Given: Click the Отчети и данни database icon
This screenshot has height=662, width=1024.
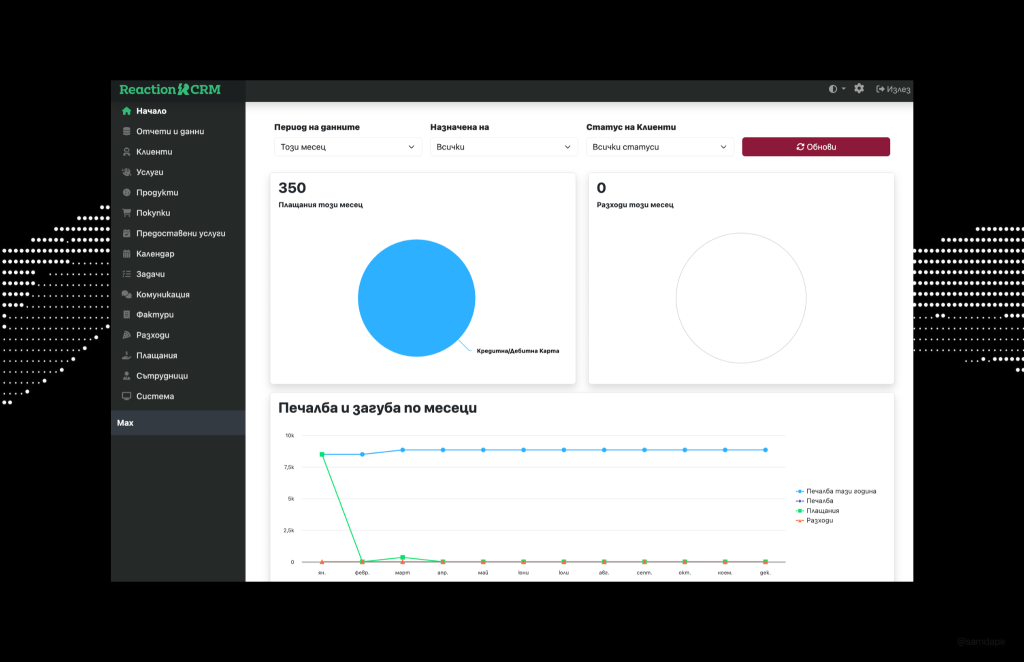Looking at the screenshot, I should [x=126, y=132].
